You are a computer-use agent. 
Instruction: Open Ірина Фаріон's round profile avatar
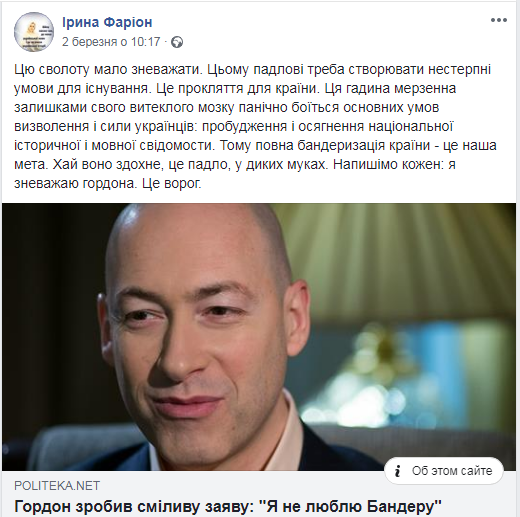pos(34,32)
